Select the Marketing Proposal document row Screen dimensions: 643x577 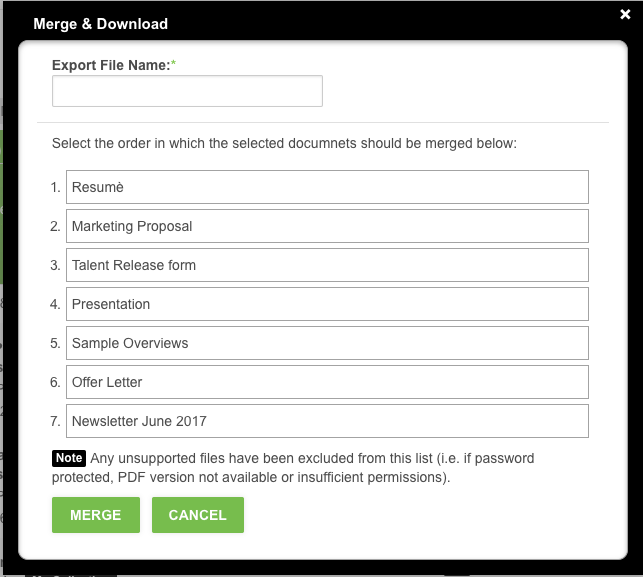pyautogui.click(x=327, y=226)
